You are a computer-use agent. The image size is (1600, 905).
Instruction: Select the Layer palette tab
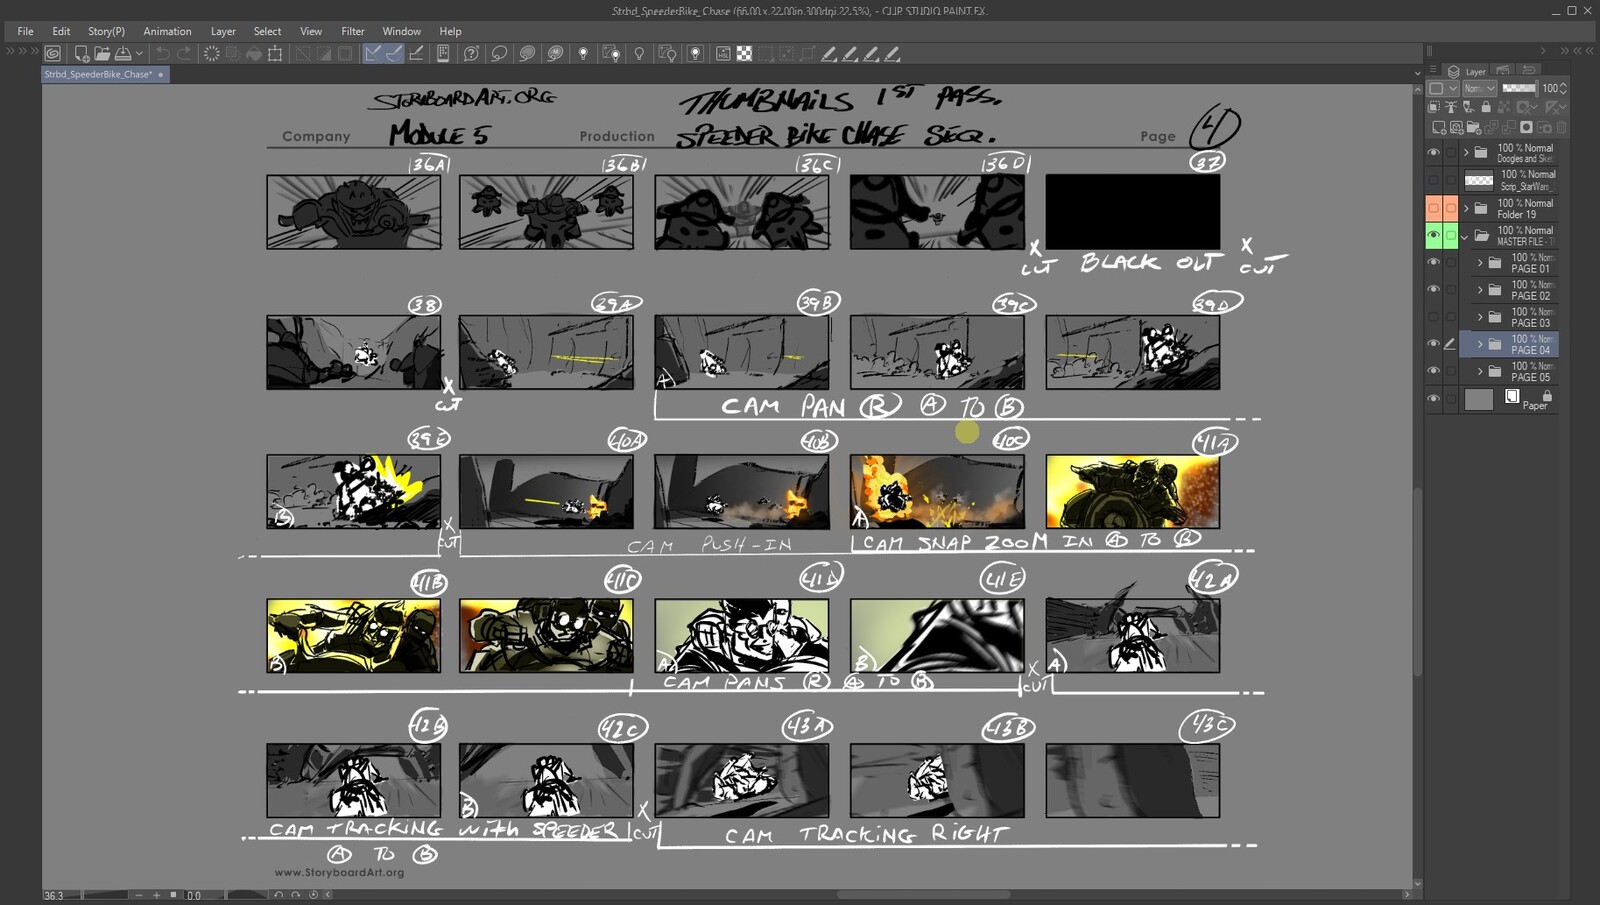[x=1467, y=71]
